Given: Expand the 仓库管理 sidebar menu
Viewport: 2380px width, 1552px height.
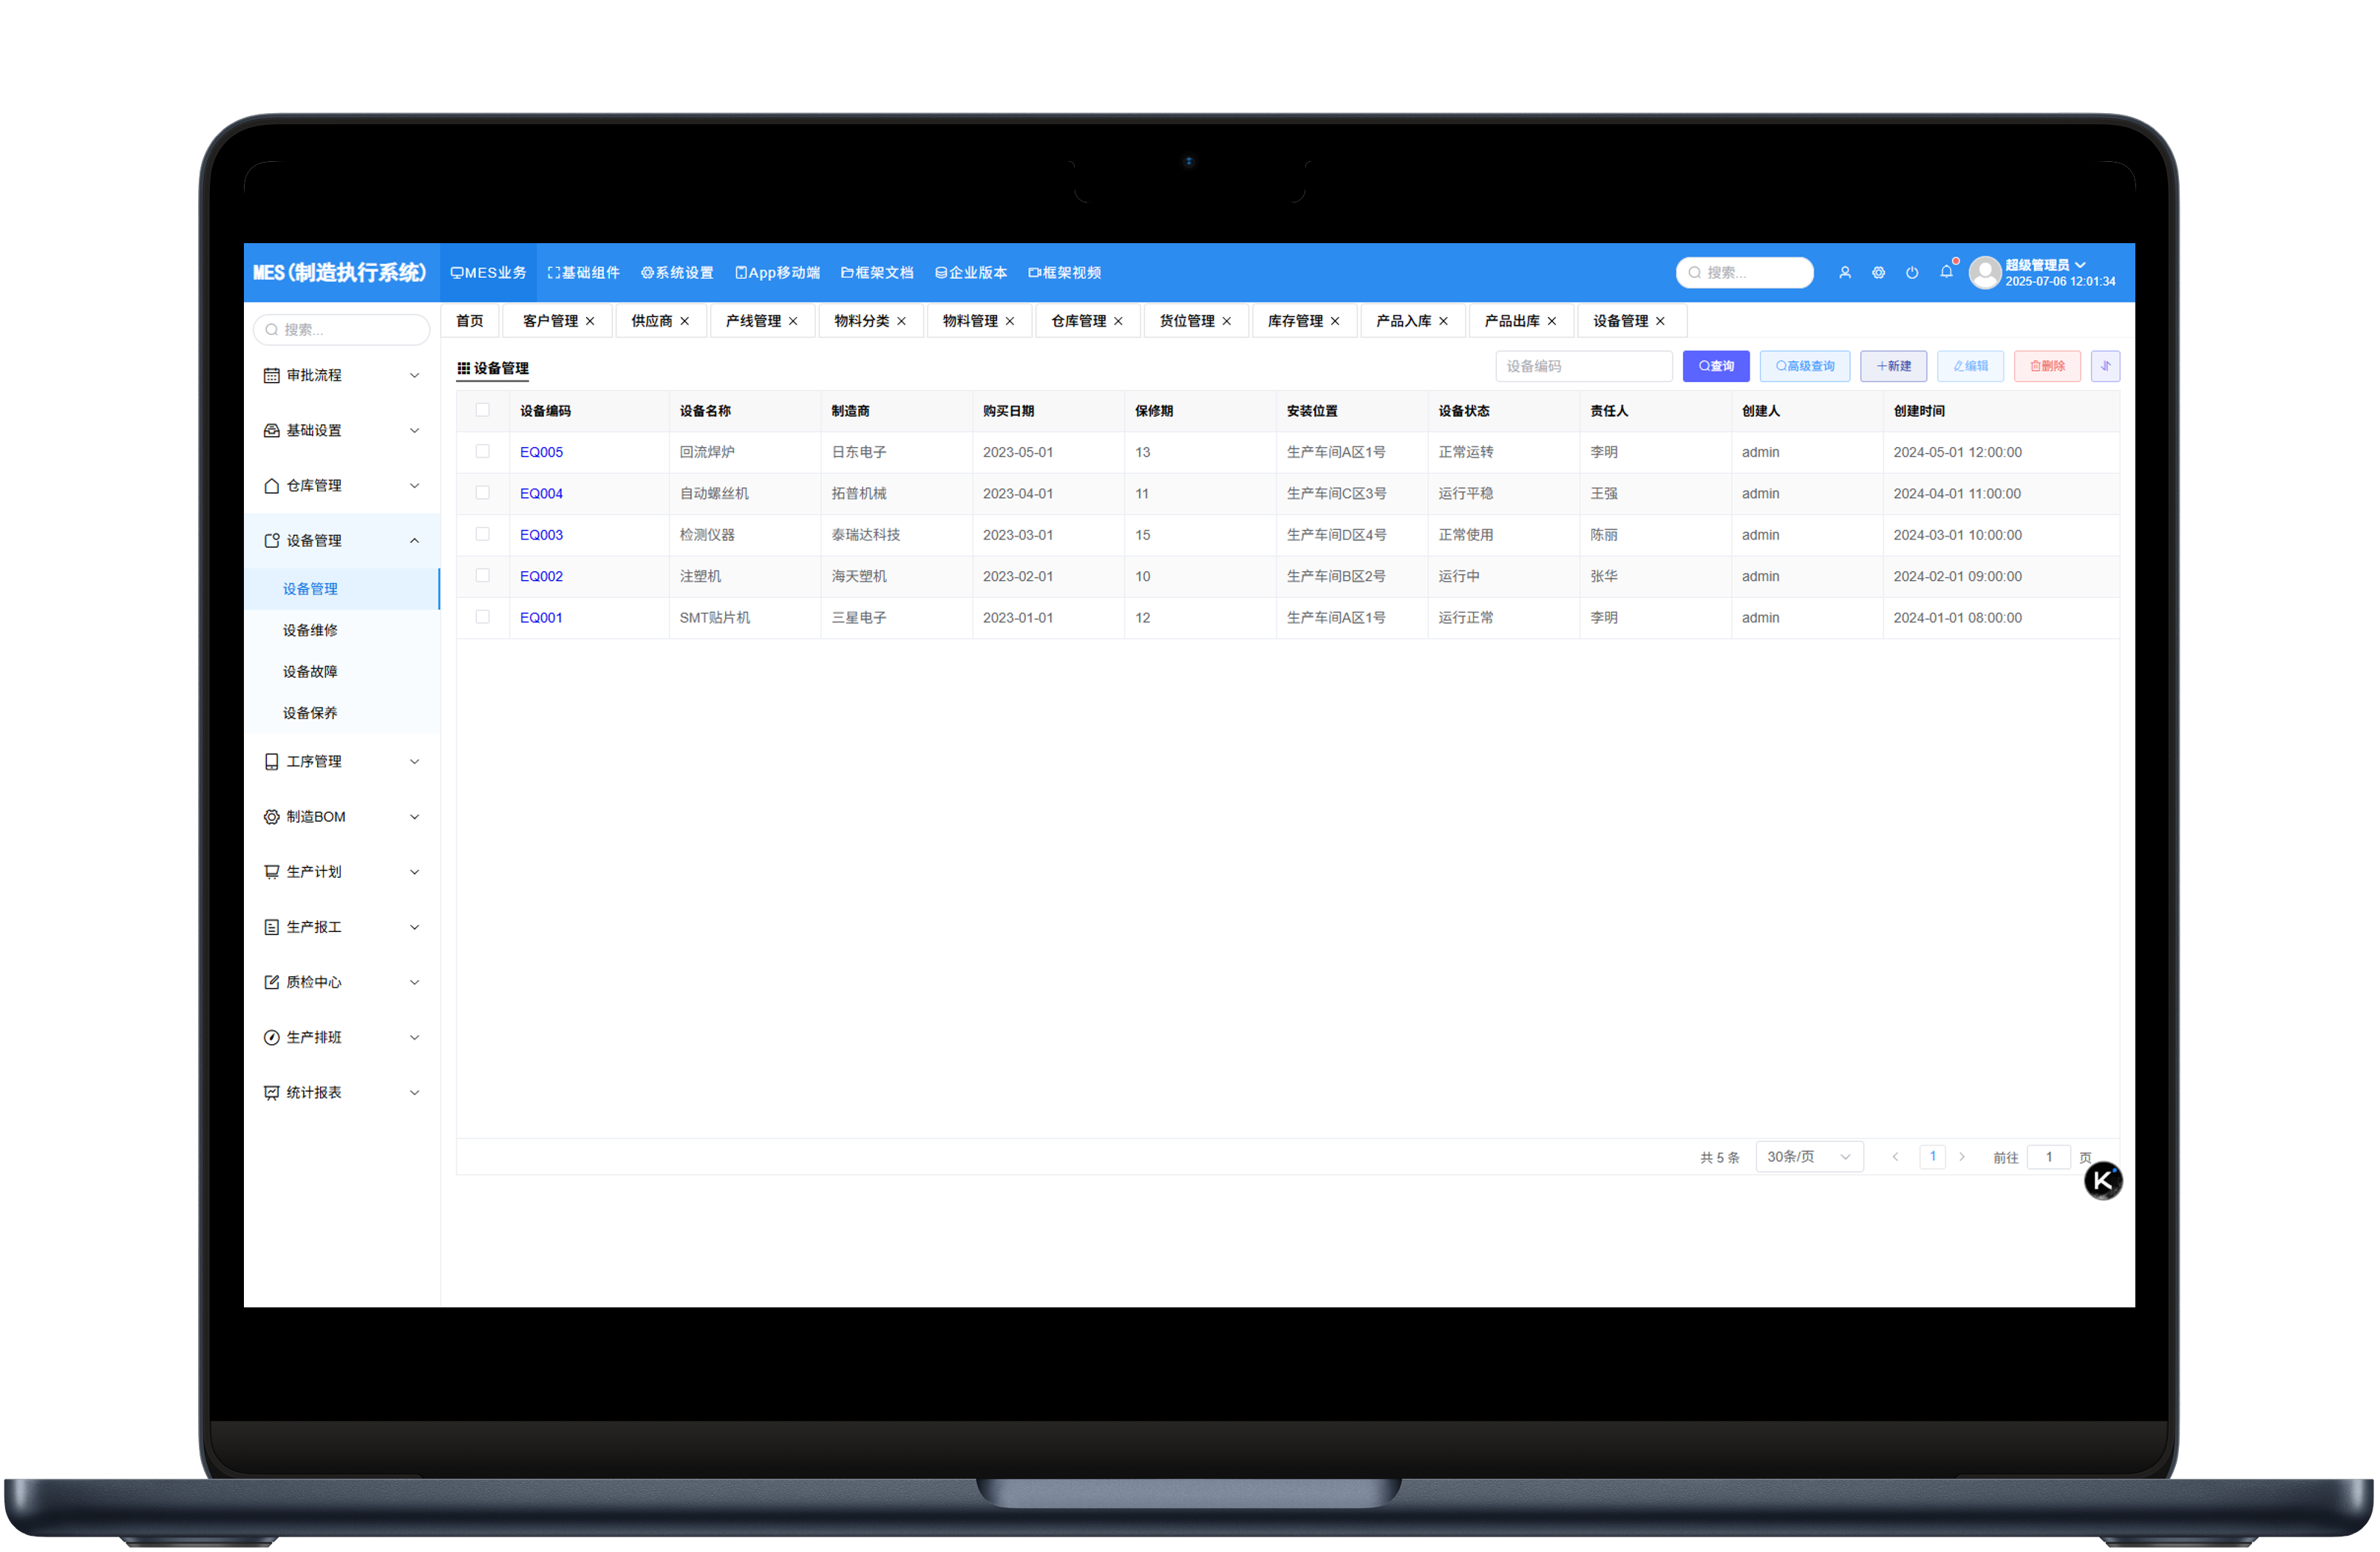Looking at the screenshot, I should (x=342, y=486).
